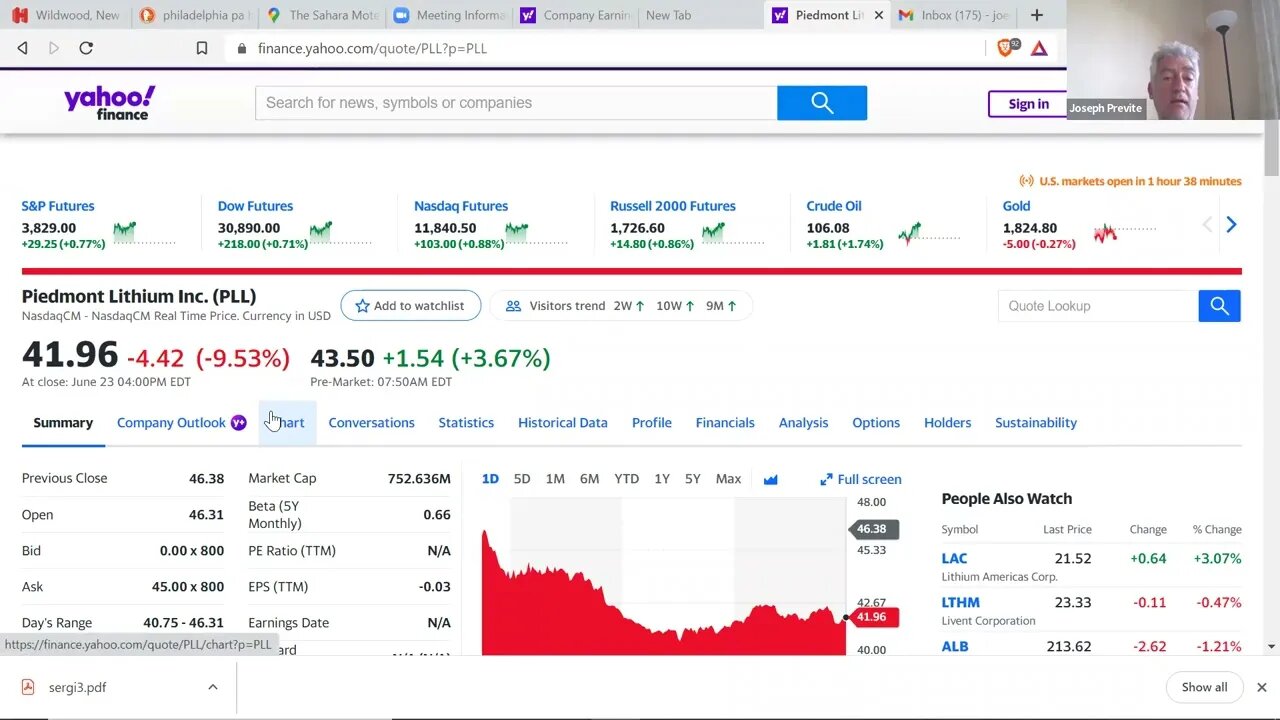This screenshot has width=1280, height=720.
Task: Open sergi3.pdf download options chevron
Action: 213,687
